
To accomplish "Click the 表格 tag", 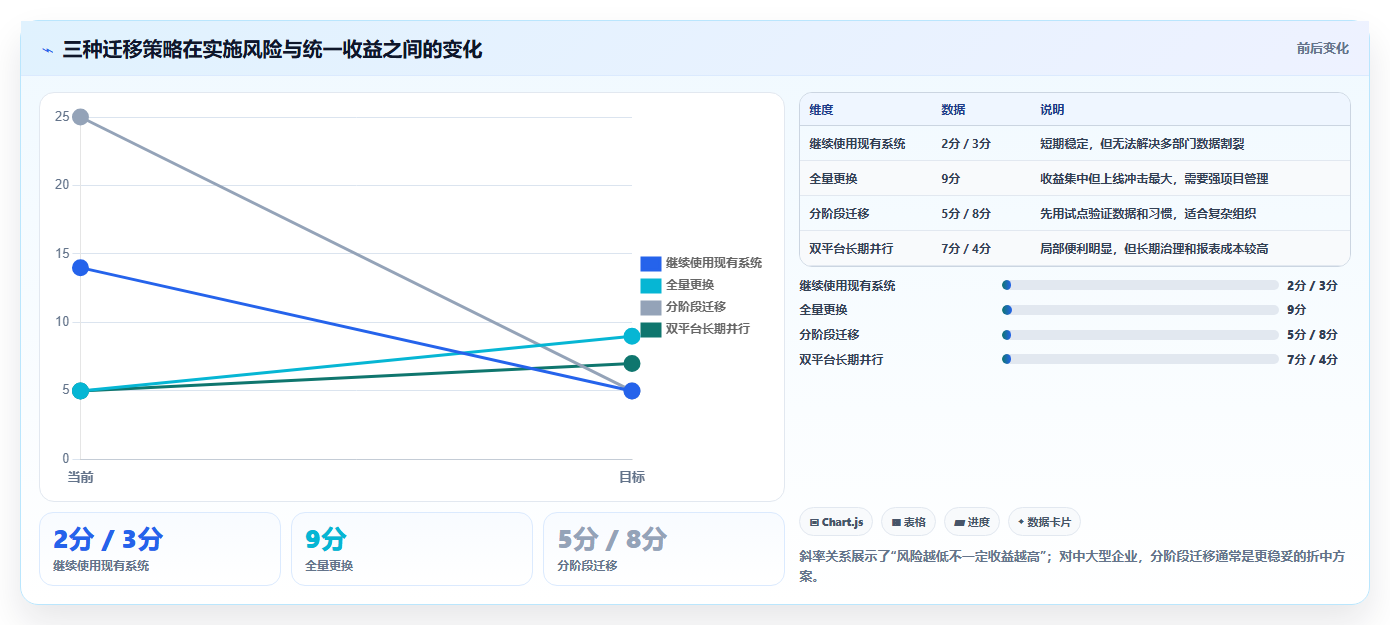I will pyautogui.click(x=908, y=522).
